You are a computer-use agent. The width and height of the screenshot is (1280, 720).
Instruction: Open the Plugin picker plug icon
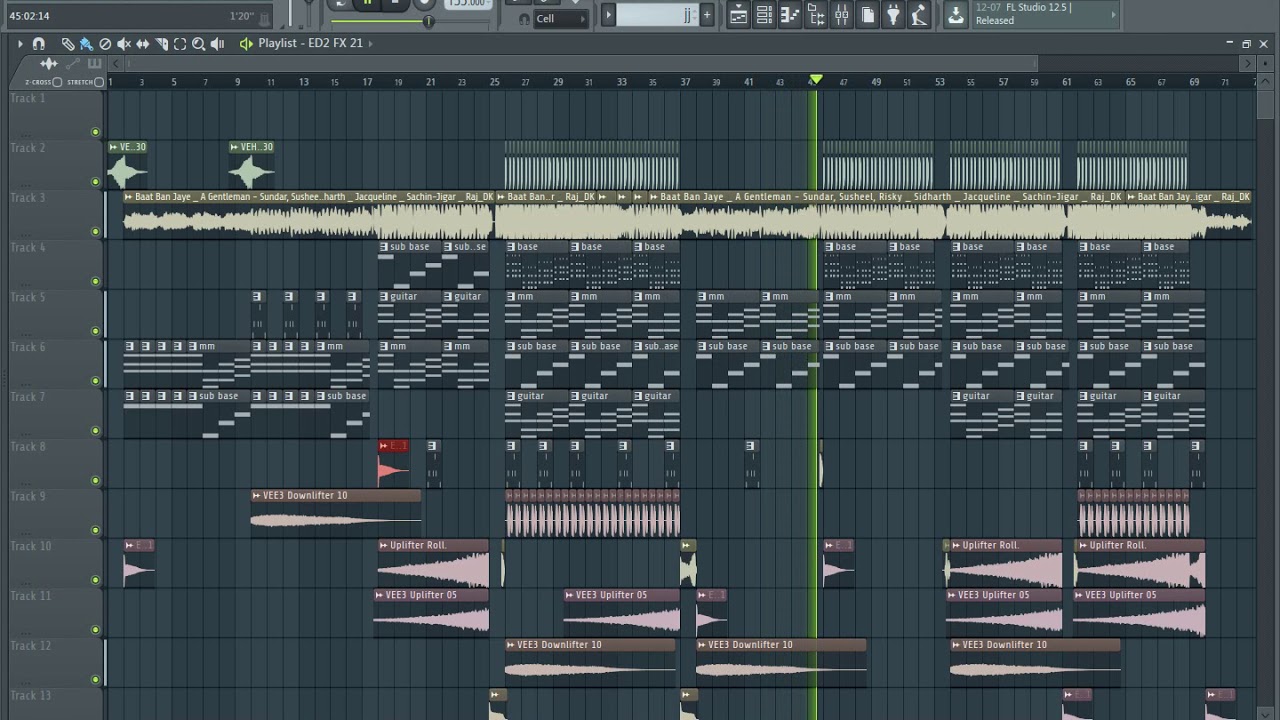[893, 15]
